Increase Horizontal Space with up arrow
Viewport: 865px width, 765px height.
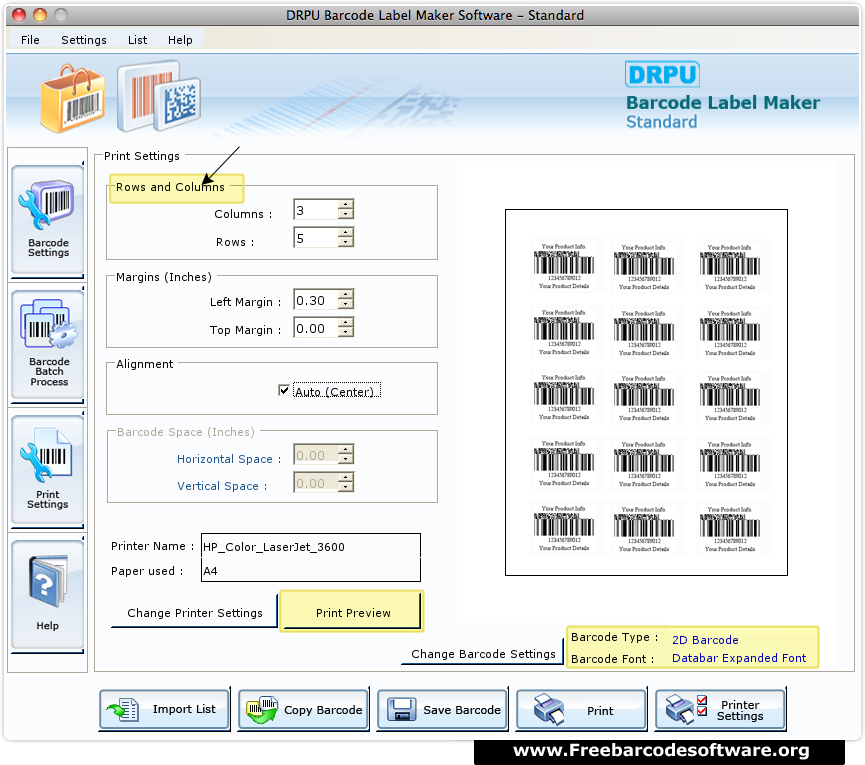(x=346, y=450)
